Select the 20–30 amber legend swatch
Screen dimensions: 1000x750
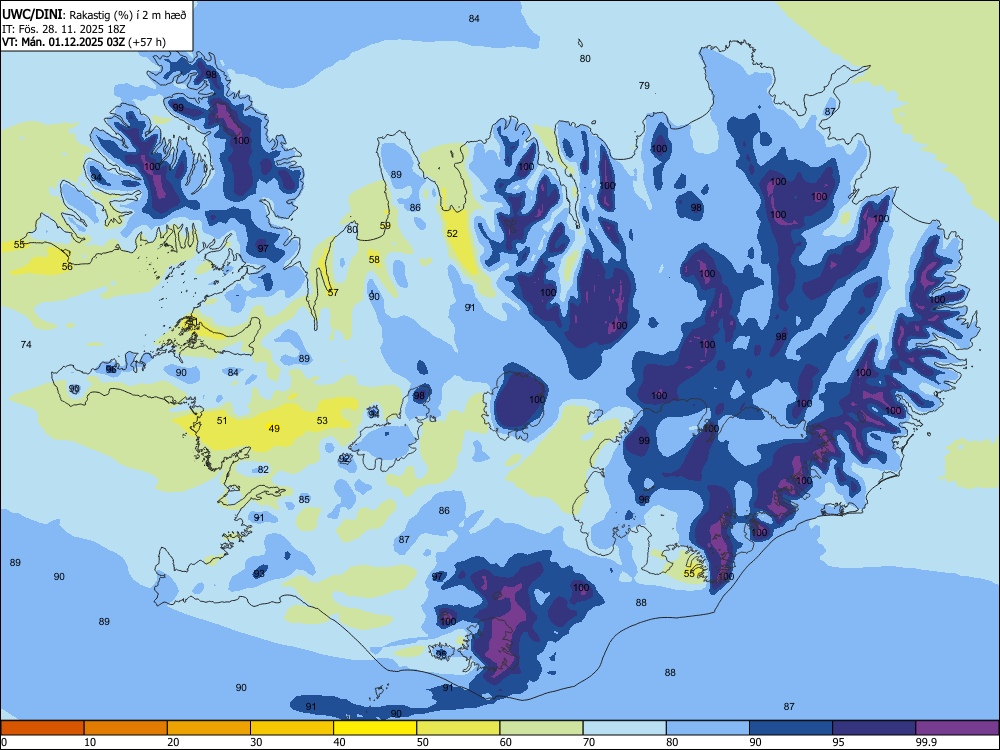209,728
